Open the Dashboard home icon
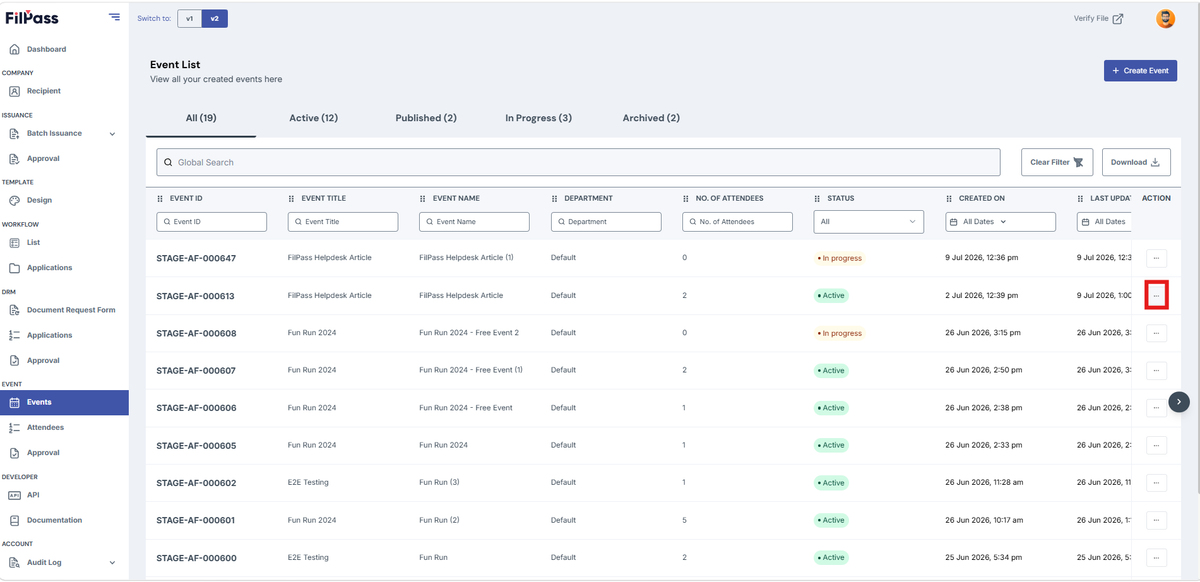 [x=14, y=49]
